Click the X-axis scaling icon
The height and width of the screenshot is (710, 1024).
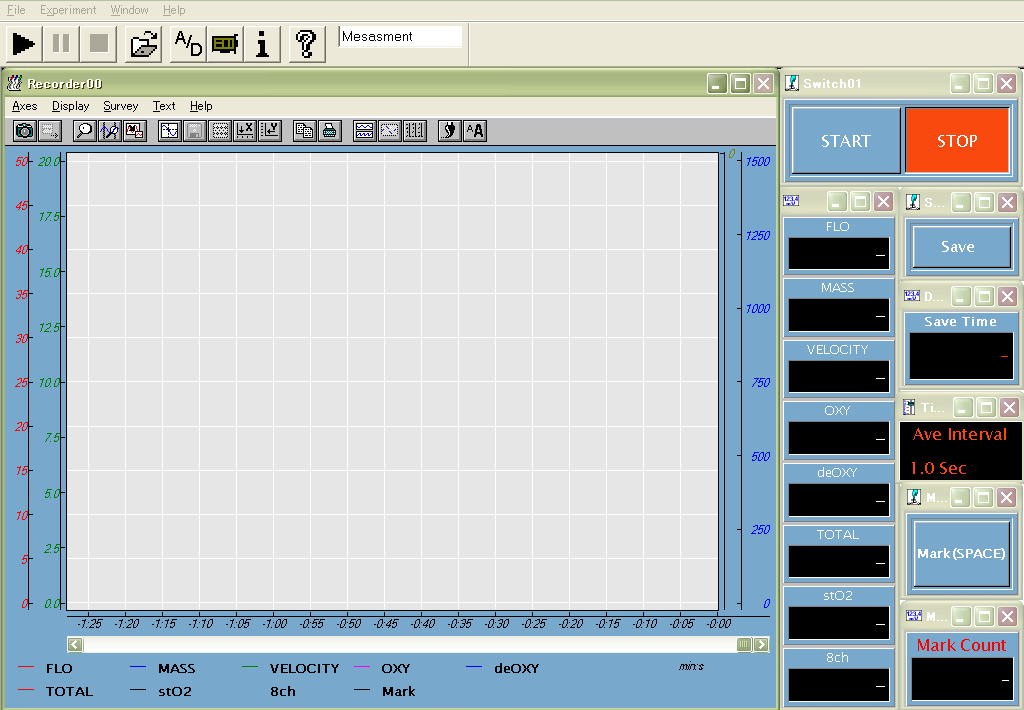[245, 131]
